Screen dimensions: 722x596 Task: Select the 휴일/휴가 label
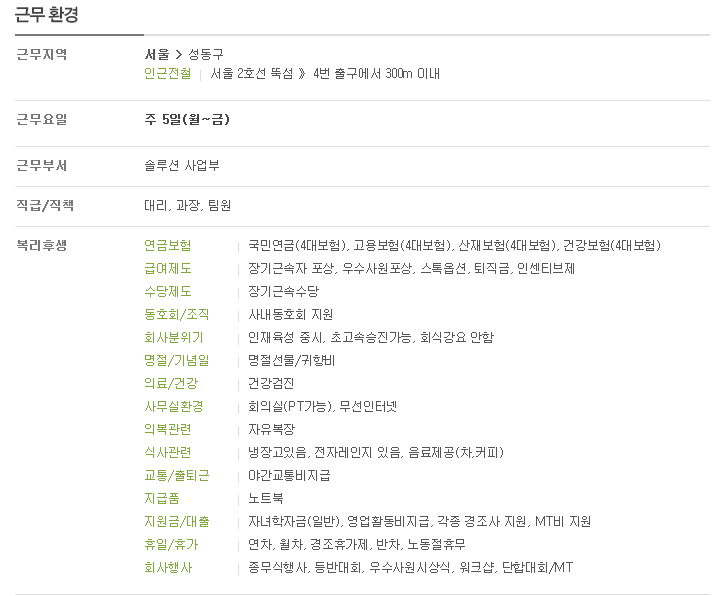171,545
